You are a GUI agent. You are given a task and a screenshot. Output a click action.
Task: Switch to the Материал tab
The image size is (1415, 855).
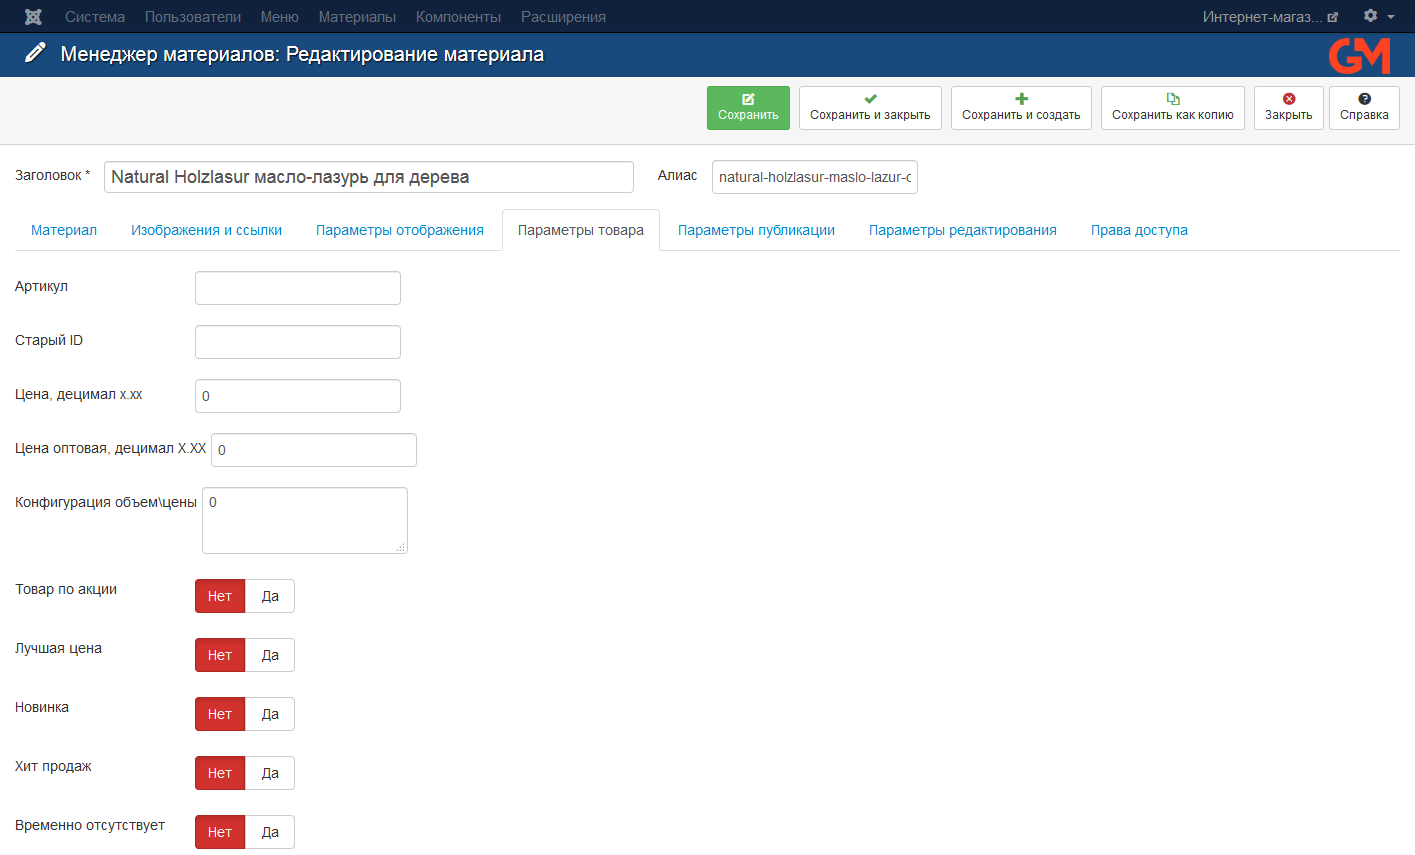[x=64, y=230]
